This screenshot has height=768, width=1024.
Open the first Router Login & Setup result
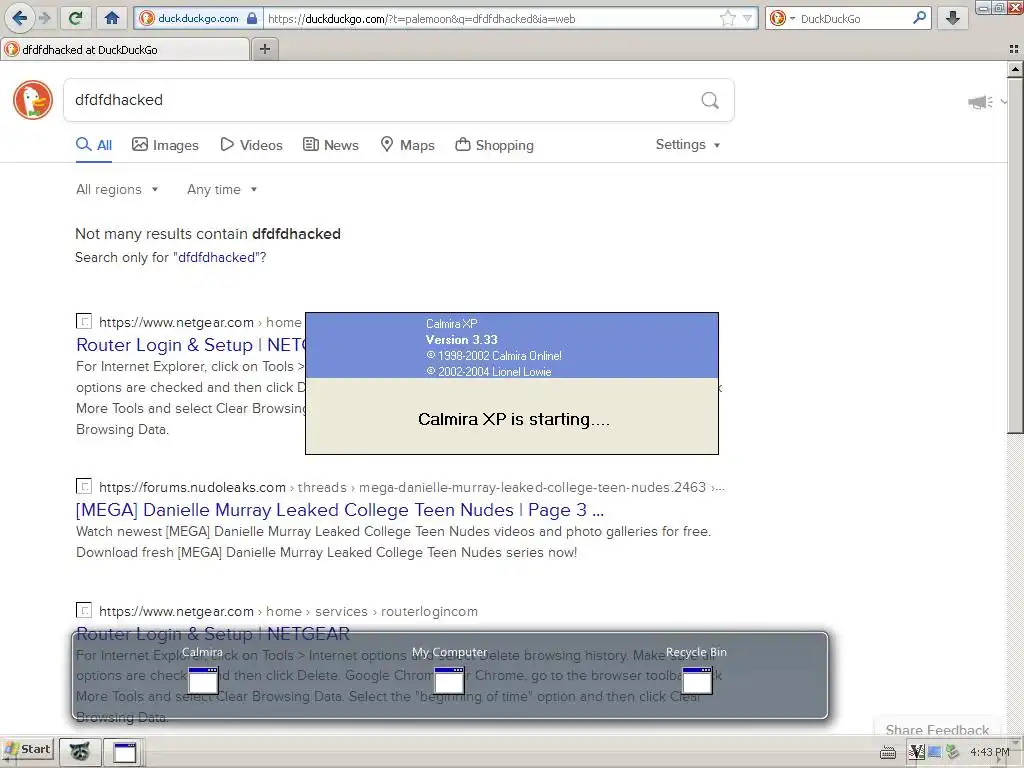click(x=191, y=345)
